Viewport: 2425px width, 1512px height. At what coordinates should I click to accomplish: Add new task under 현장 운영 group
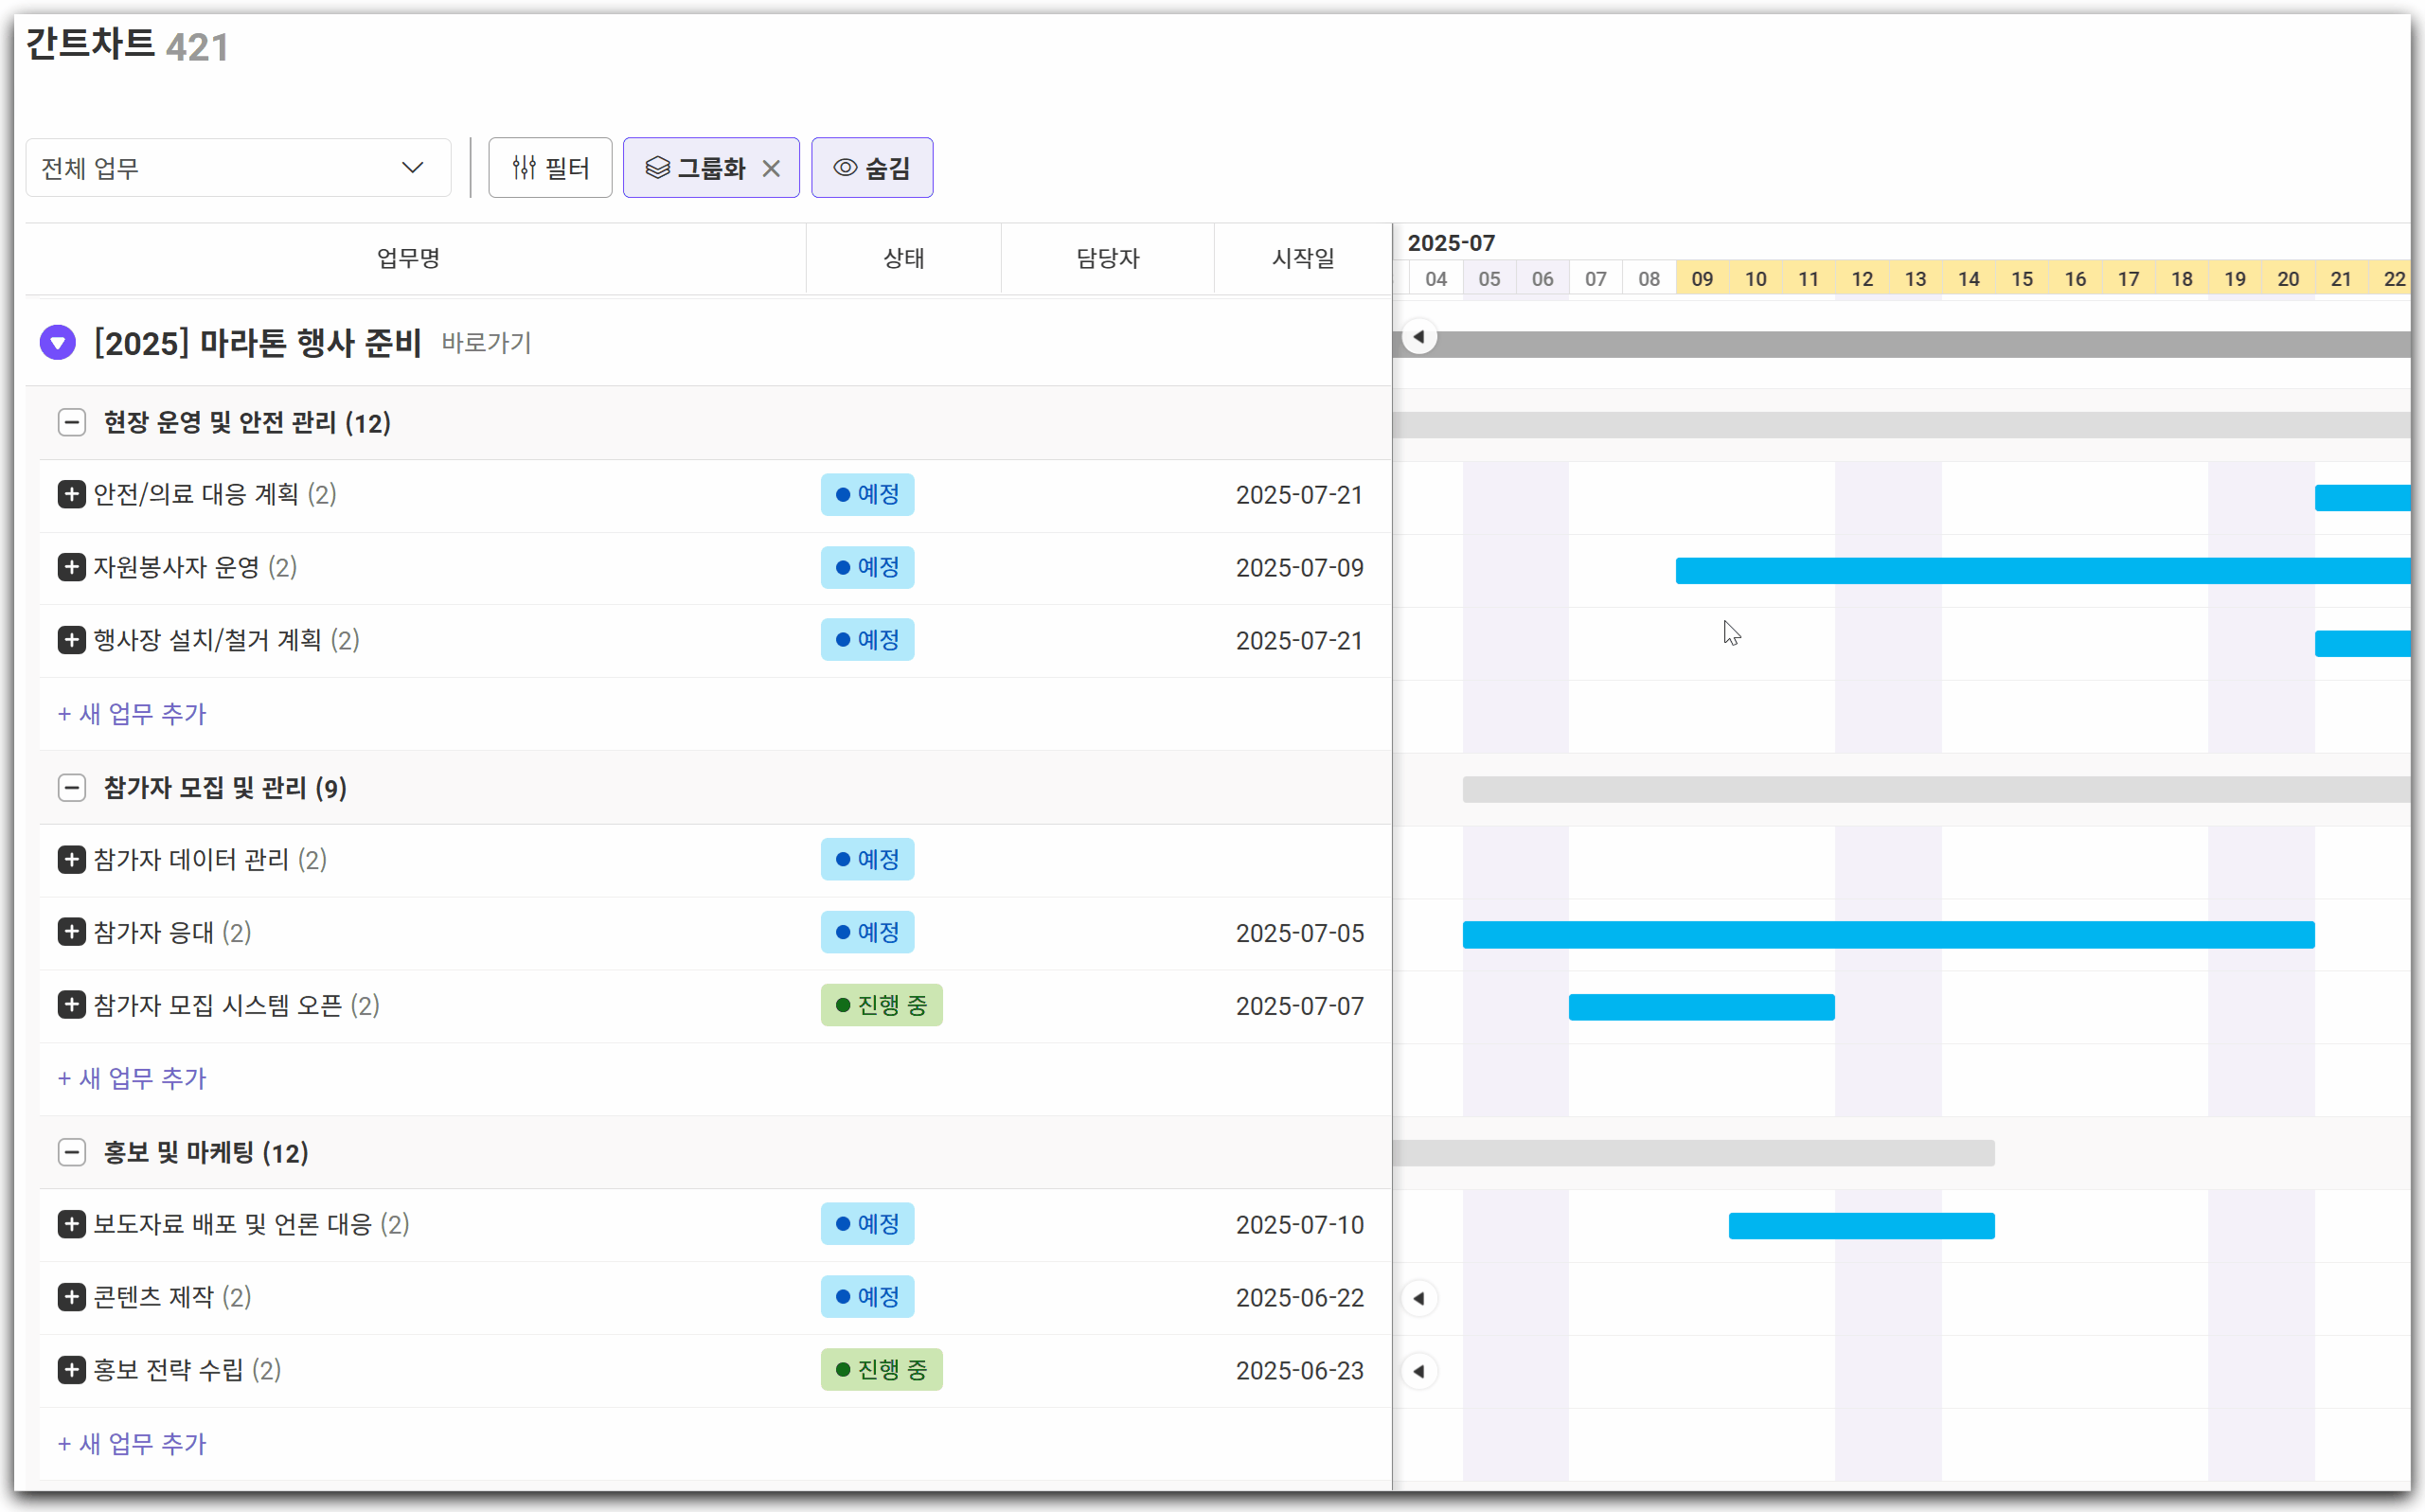click(x=132, y=714)
